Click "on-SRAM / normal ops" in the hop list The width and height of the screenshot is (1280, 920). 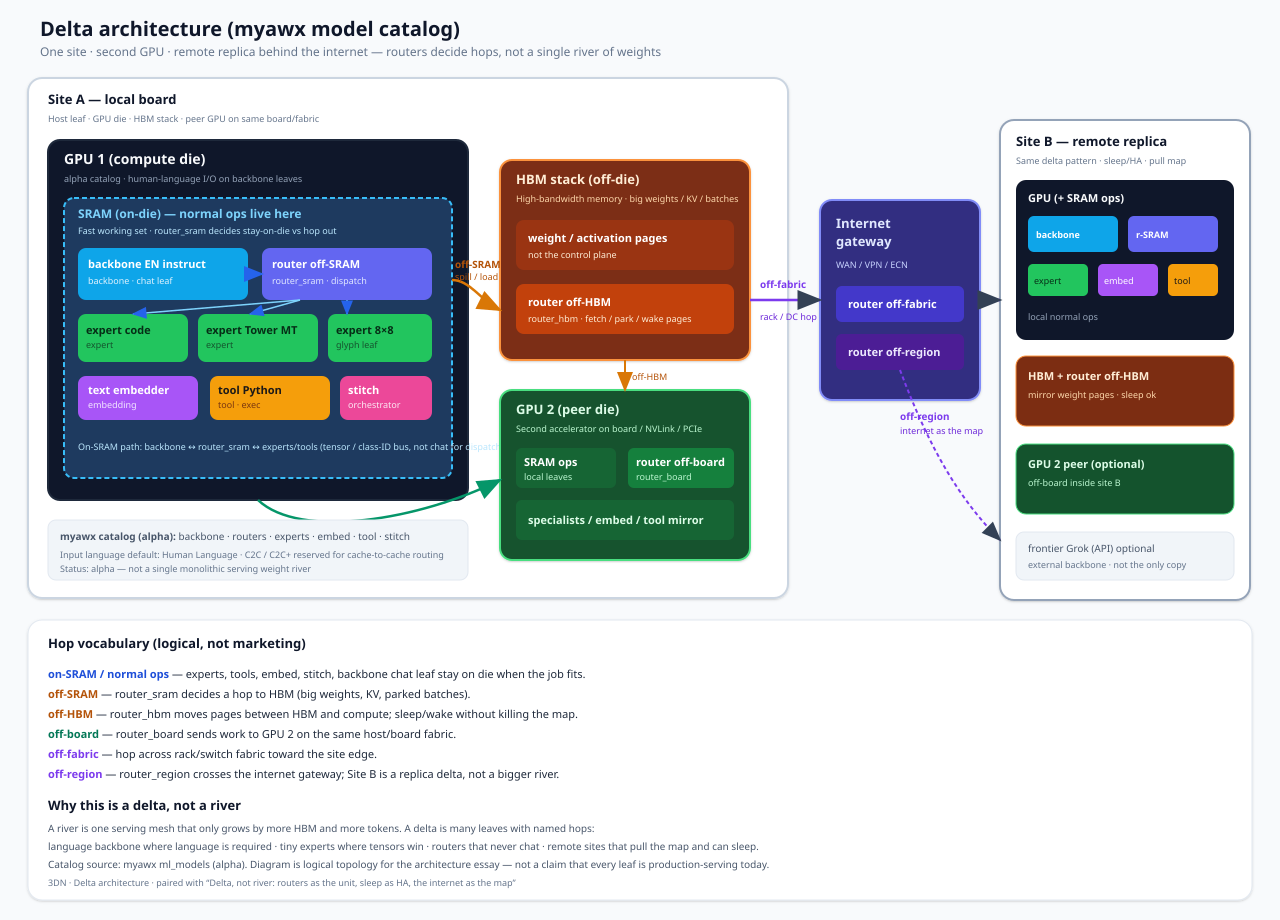[x=108, y=674]
